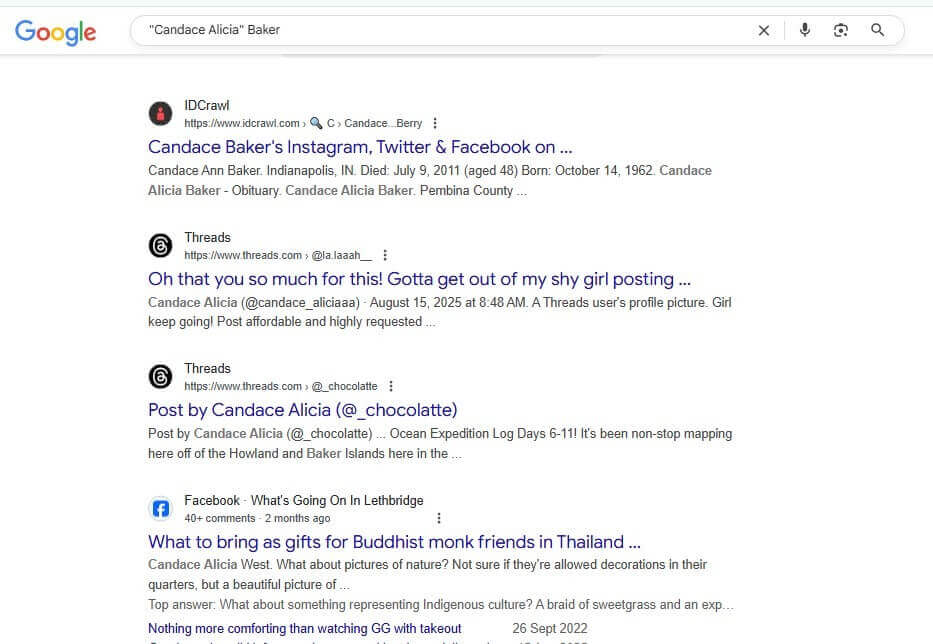Click into the Google search field

tap(440, 30)
